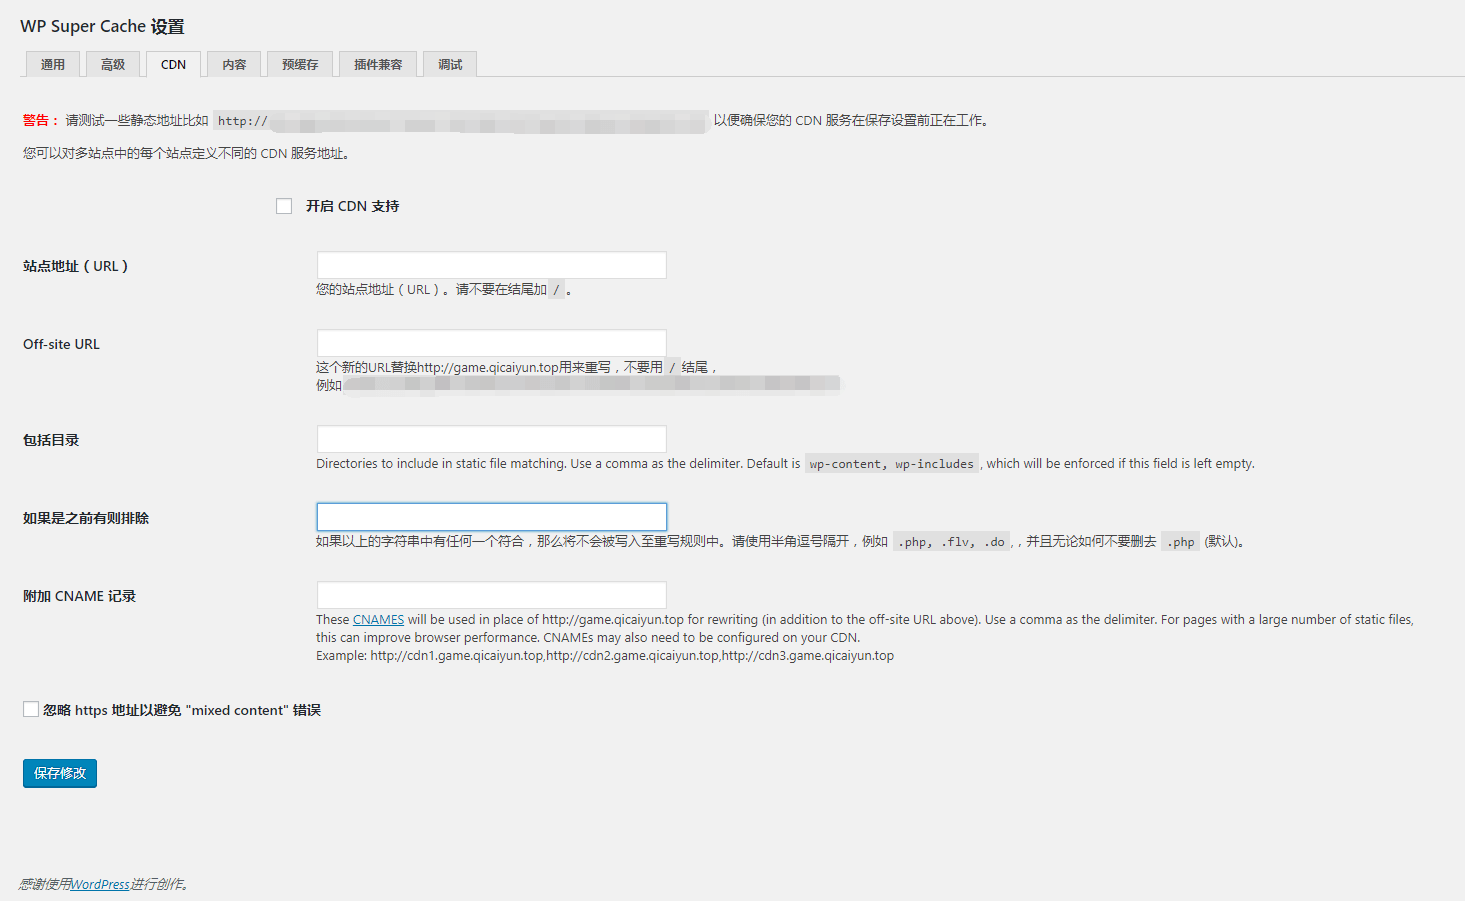Viewport: 1465px width, 901px height.
Task: Open the 调试 tab
Action: tap(450, 65)
